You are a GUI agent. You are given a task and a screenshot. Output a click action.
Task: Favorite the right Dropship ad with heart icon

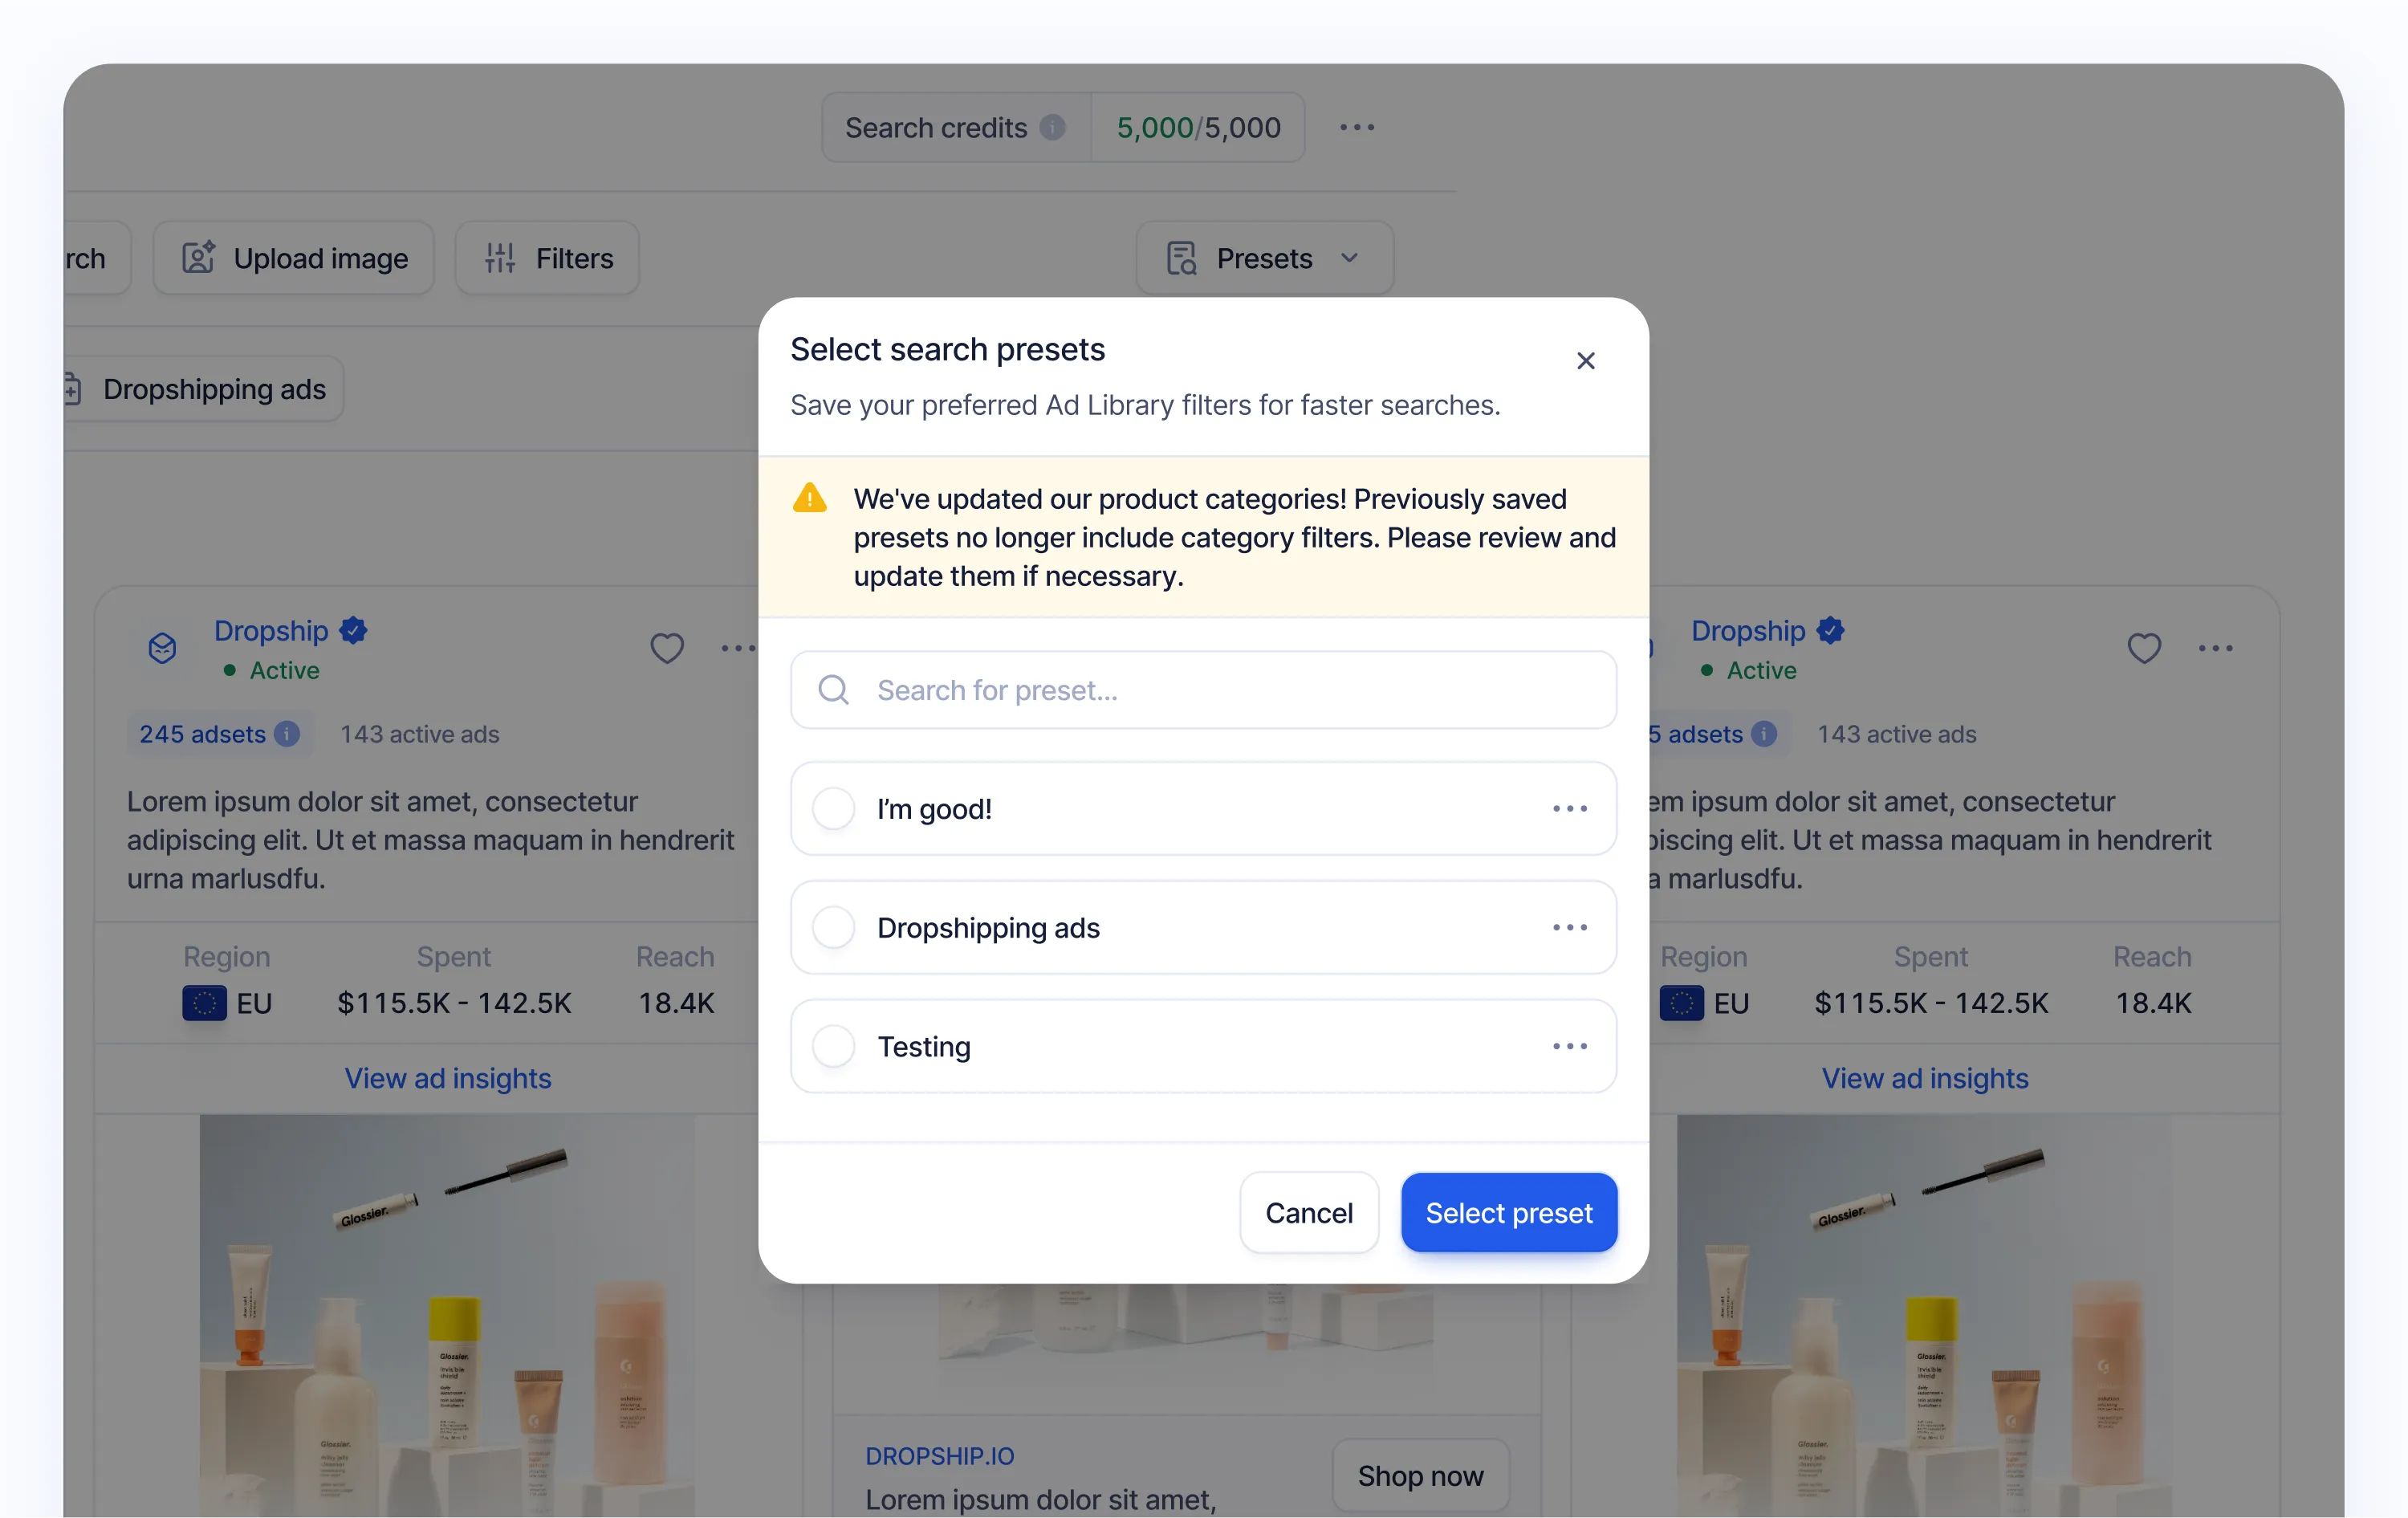2144,648
